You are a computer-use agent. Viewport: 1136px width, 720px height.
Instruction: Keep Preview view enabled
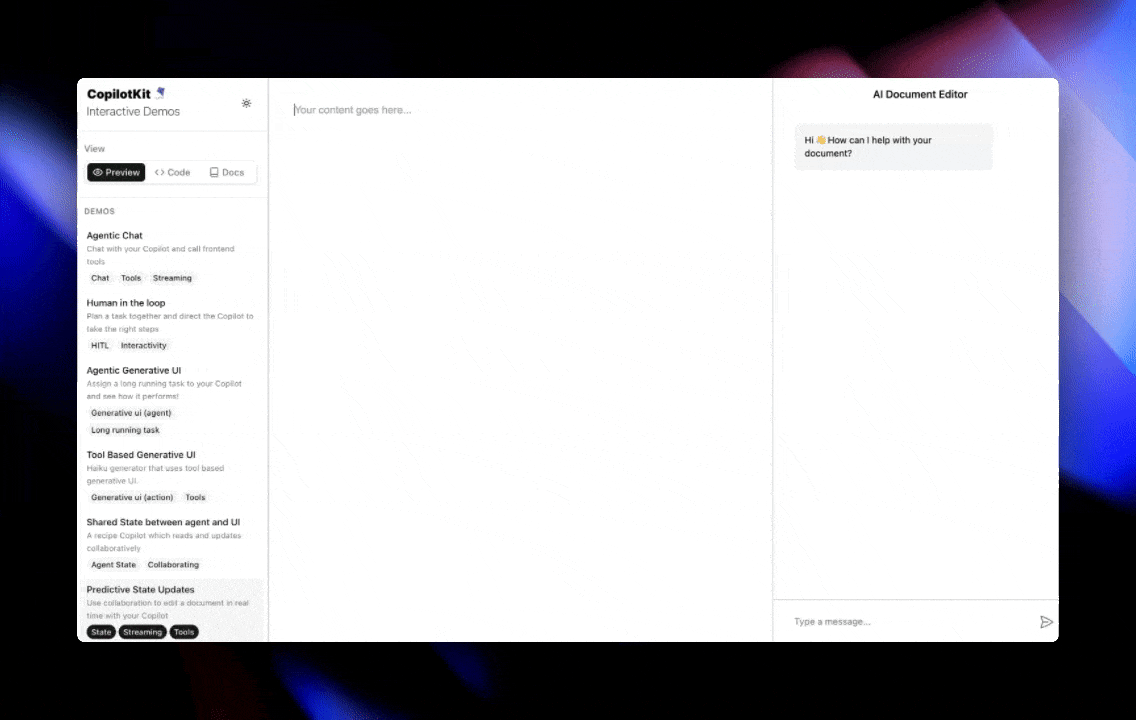[116, 172]
